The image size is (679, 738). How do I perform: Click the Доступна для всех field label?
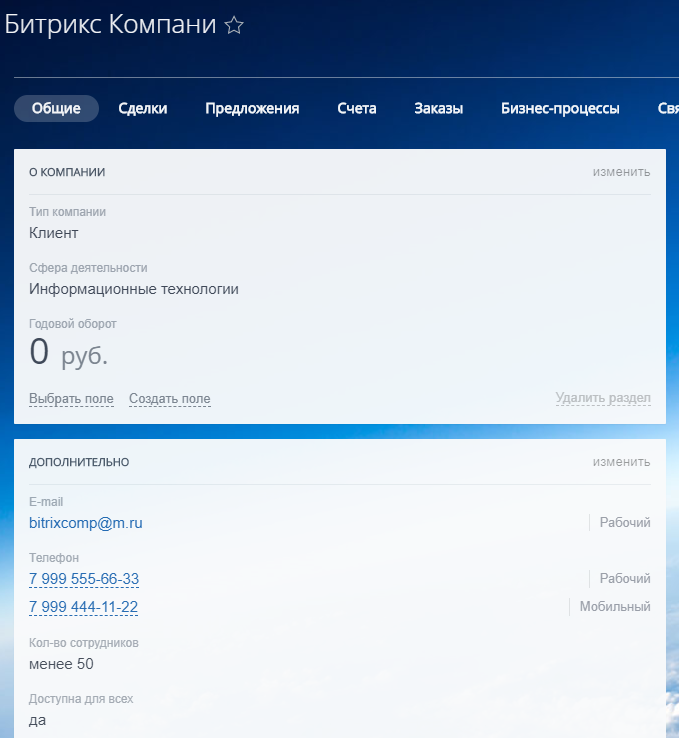pos(81,699)
